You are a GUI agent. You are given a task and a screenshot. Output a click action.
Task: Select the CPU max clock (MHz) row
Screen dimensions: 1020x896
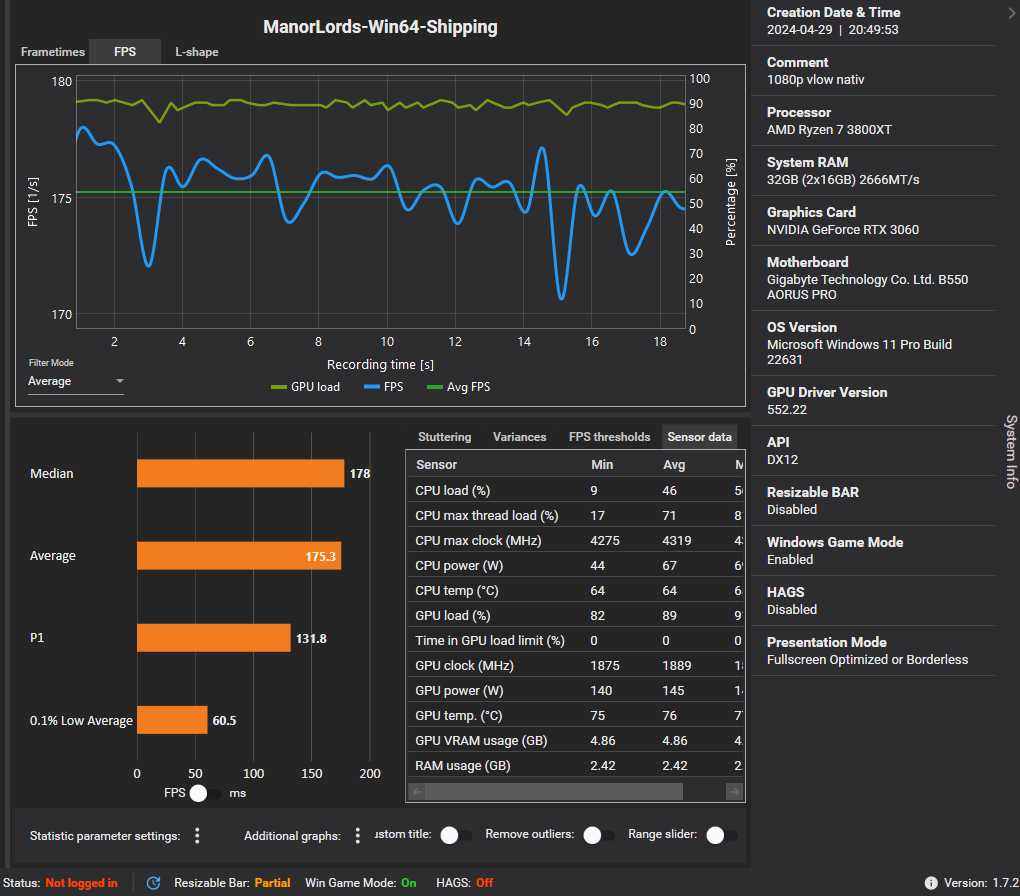pyautogui.click(x=576, y=541)
